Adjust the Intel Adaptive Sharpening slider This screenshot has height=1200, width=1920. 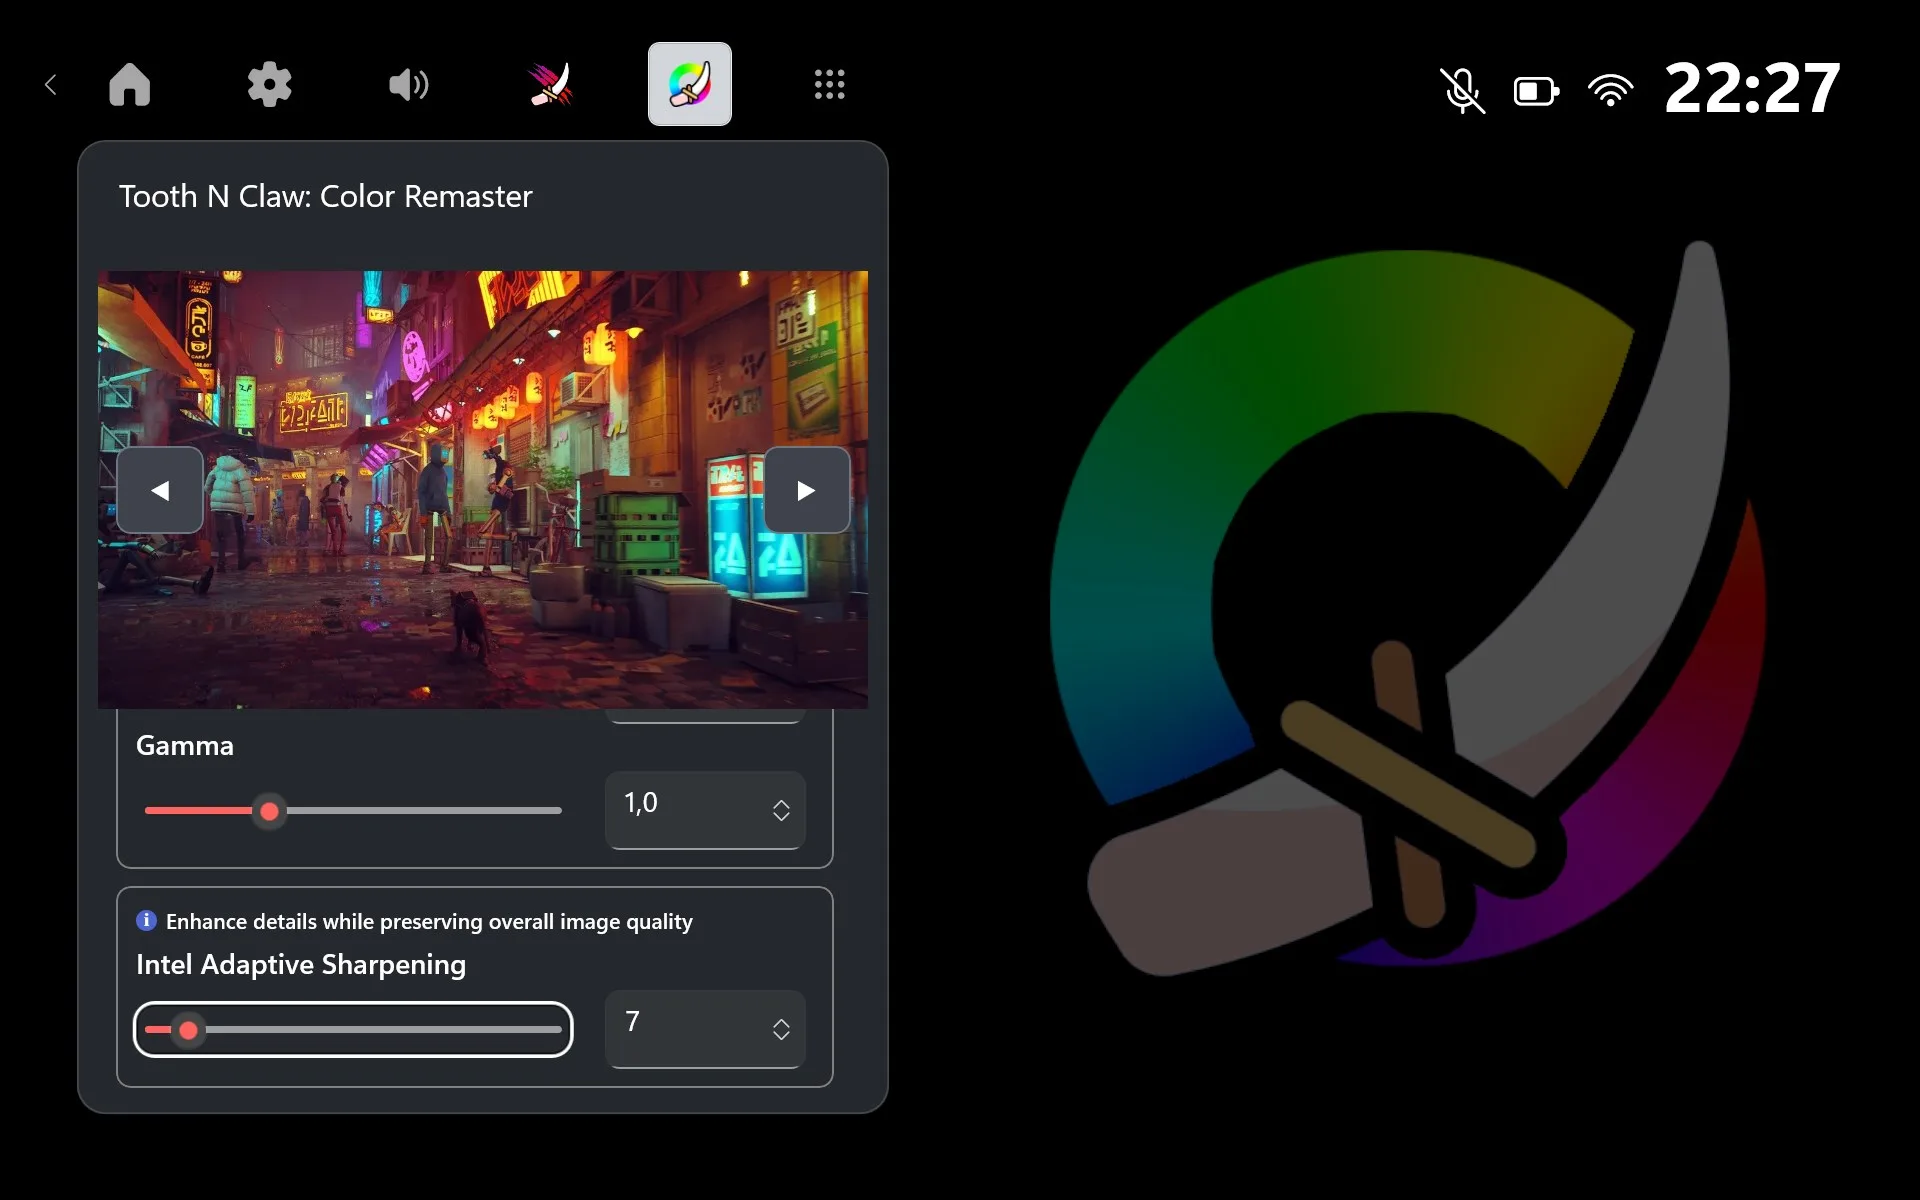(353, 1029)
